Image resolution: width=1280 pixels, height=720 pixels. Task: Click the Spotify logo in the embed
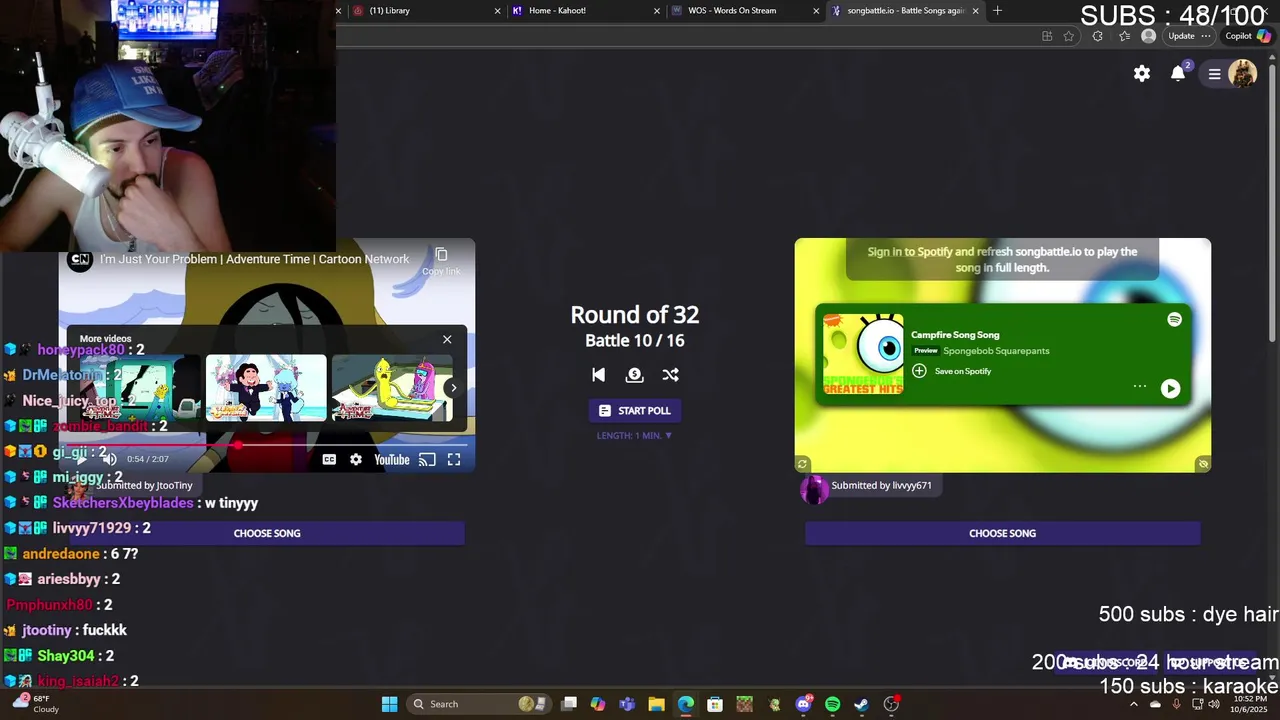(x=1174, y=319)
